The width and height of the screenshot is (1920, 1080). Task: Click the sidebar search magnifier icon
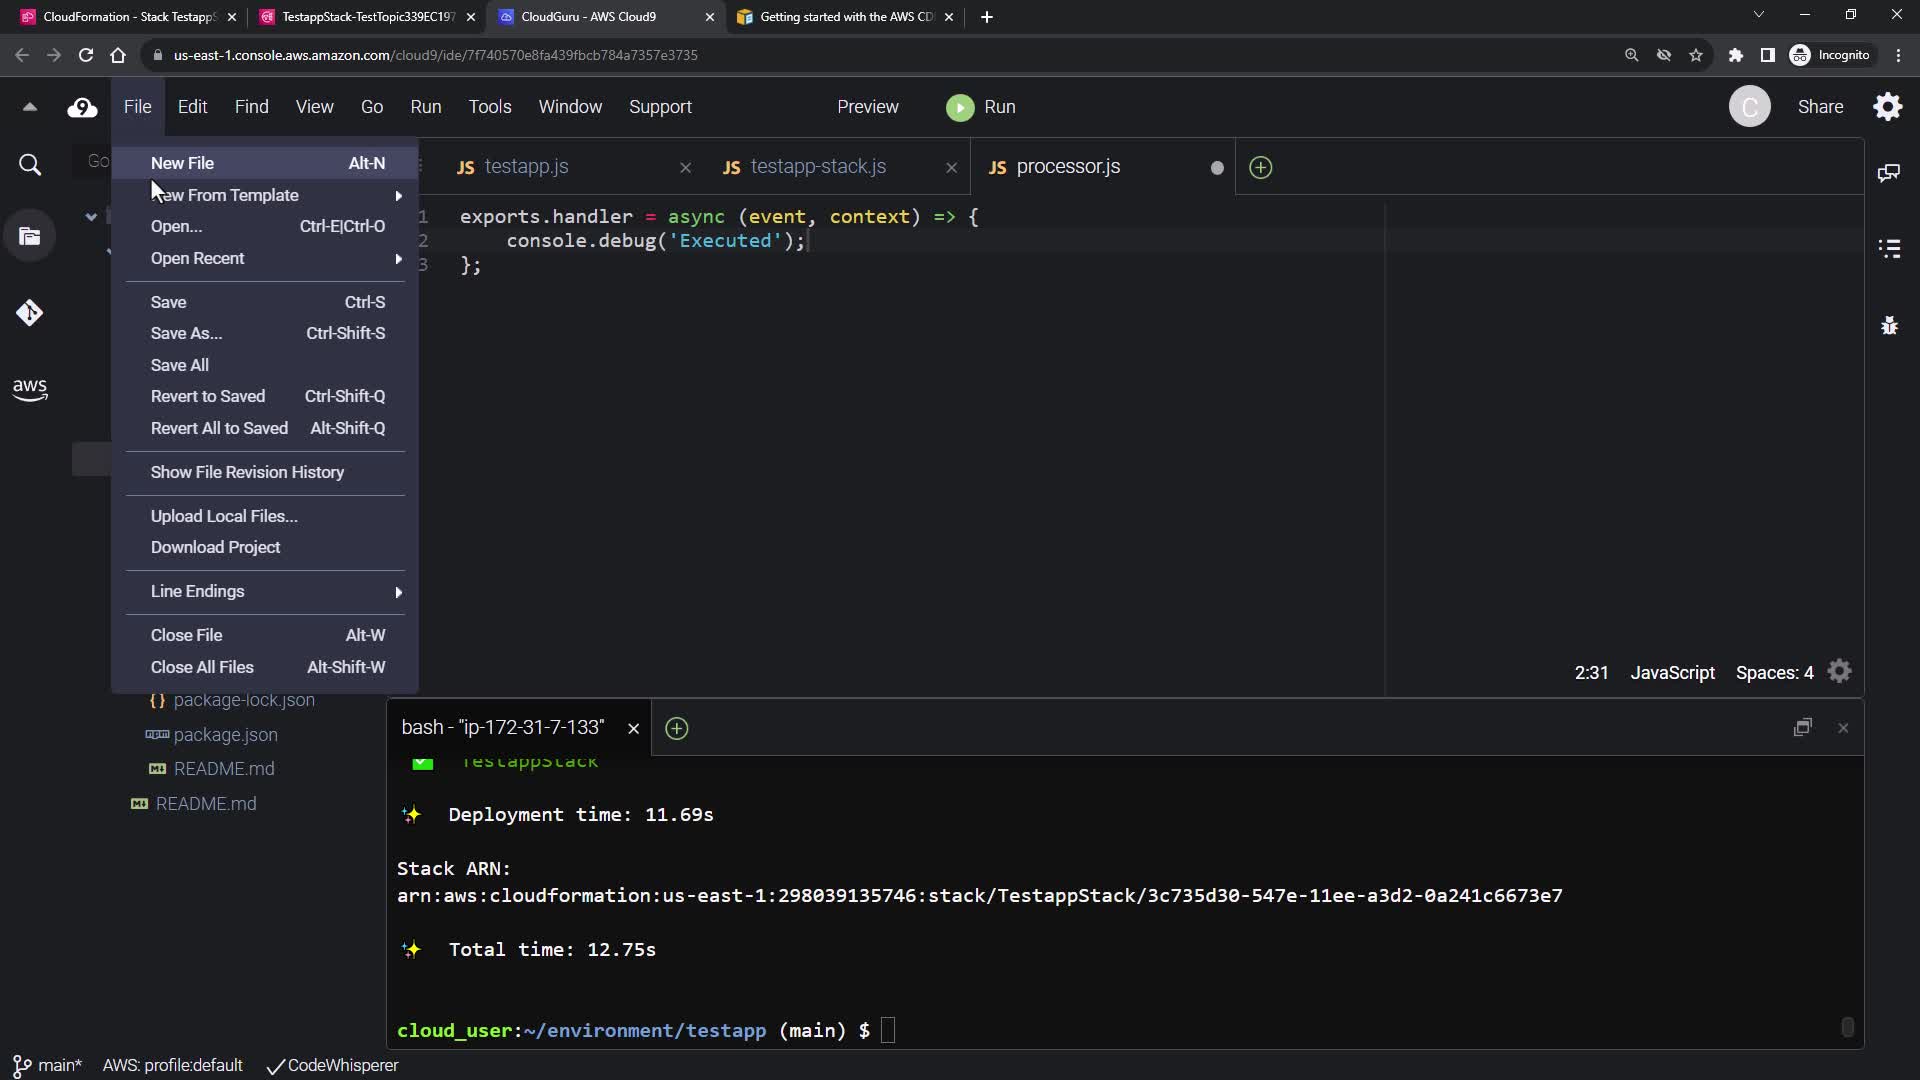[x=30, y=165]
